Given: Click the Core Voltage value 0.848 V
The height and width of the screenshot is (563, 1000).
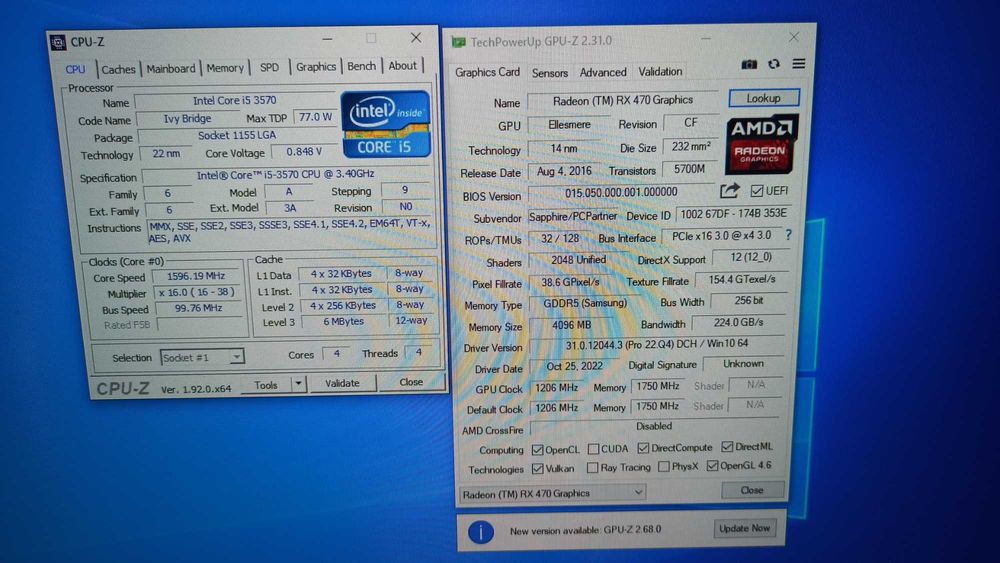Looking at the screenshot, I should pos(304,152).
